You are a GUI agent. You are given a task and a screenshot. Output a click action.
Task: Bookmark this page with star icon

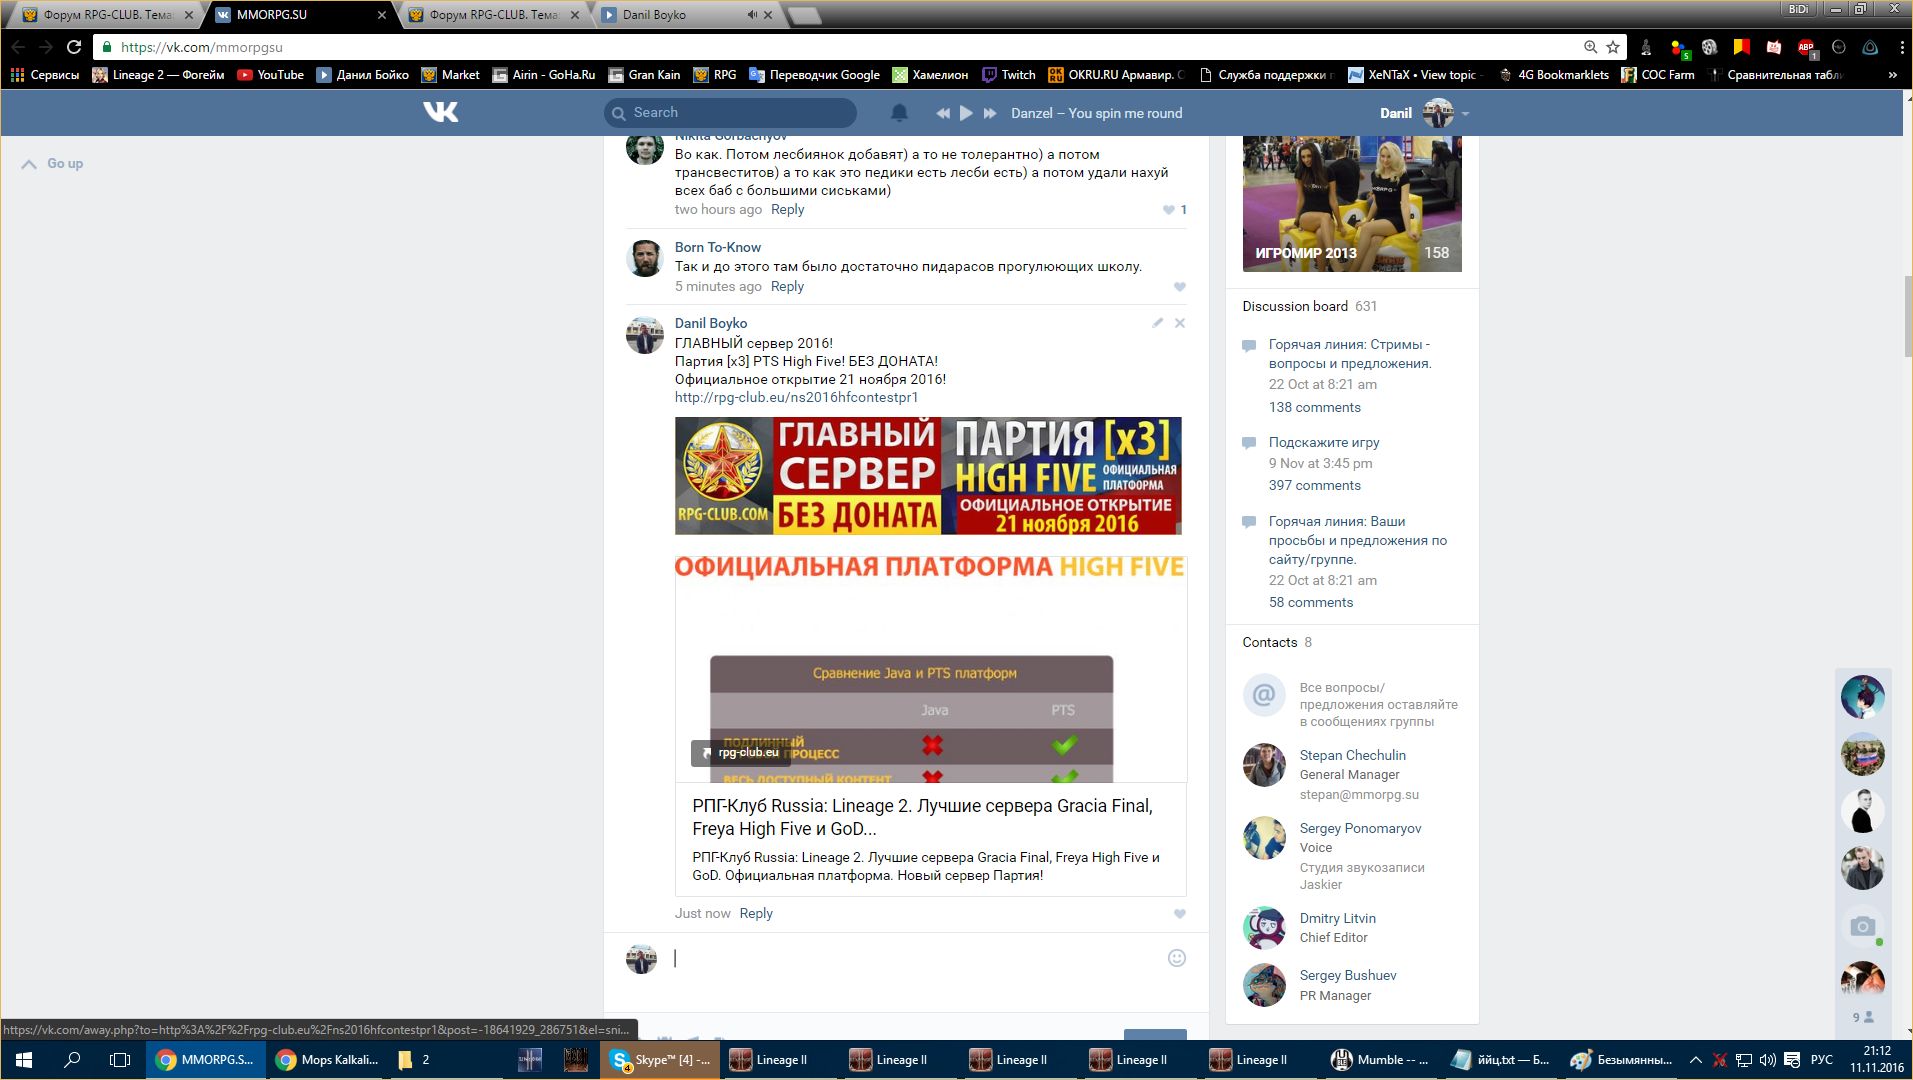(x=1613, y=47)
